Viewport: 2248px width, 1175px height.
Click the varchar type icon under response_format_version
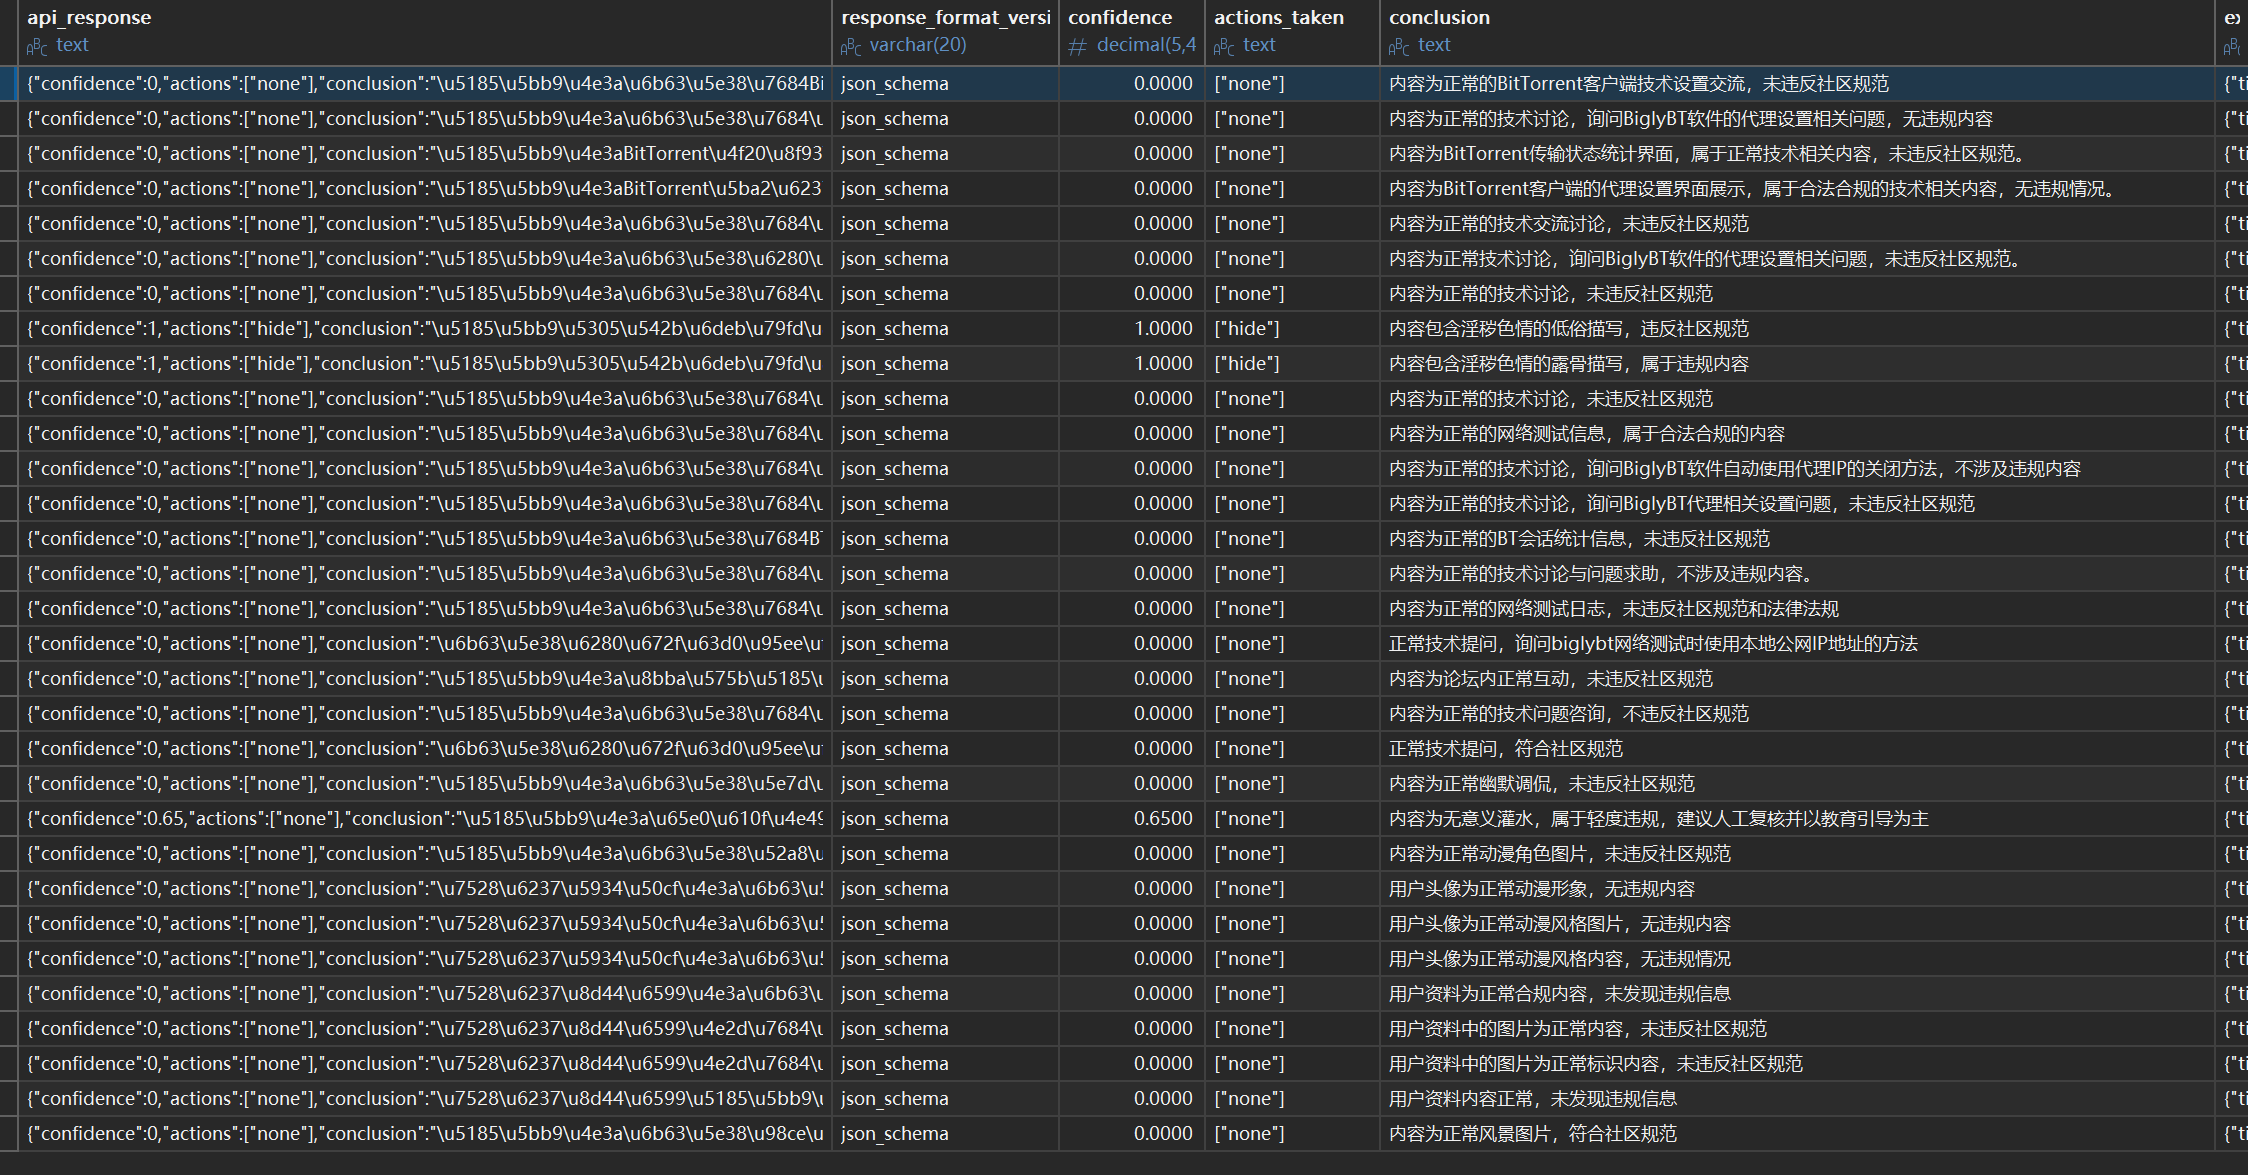(x=851, y=46)
